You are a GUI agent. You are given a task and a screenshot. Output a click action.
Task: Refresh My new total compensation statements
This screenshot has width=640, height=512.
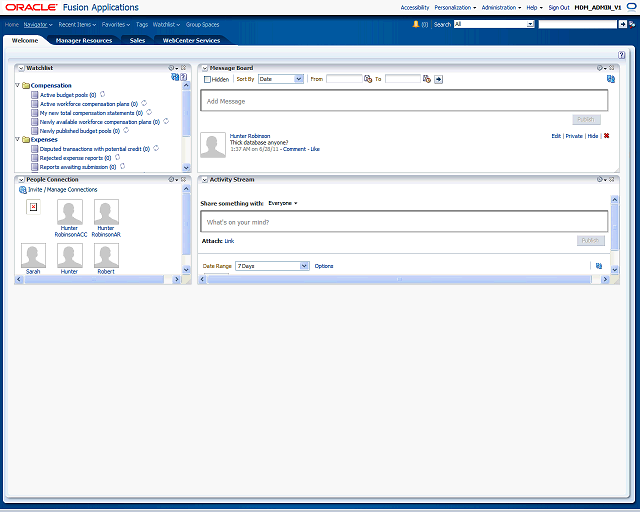149,112
